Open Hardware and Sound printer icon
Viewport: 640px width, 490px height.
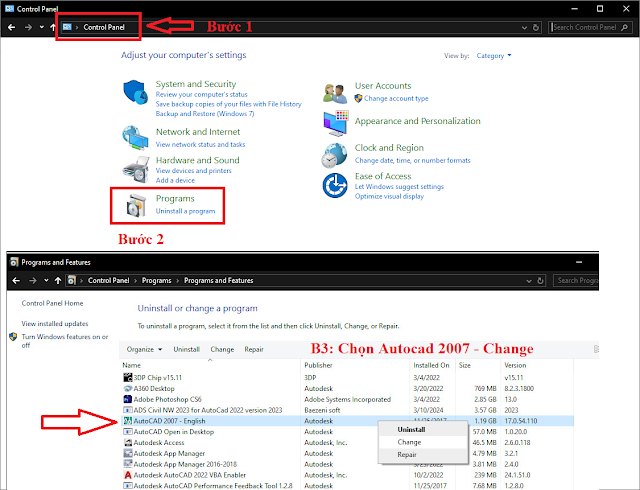tap(136, 169)
